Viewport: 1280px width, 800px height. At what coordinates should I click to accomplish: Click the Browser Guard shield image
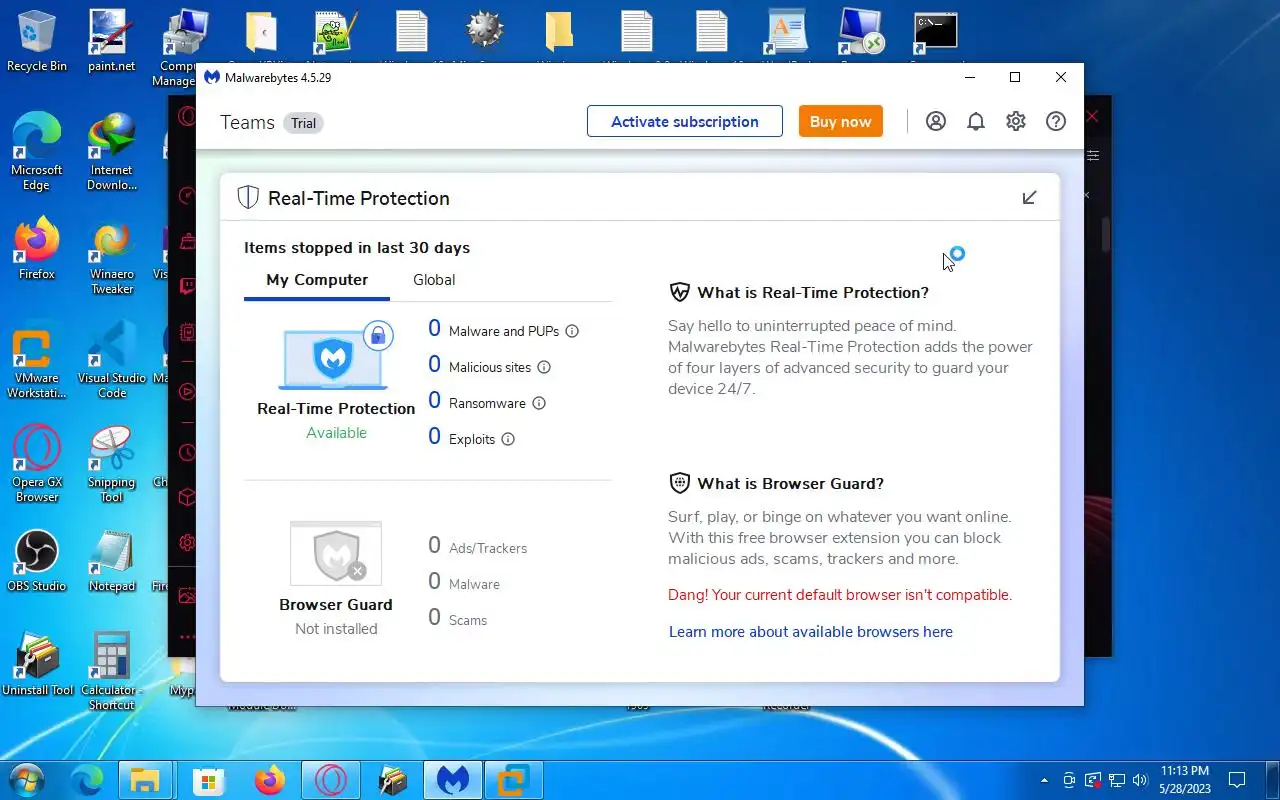pyautogui.click(x=336, y=553)
